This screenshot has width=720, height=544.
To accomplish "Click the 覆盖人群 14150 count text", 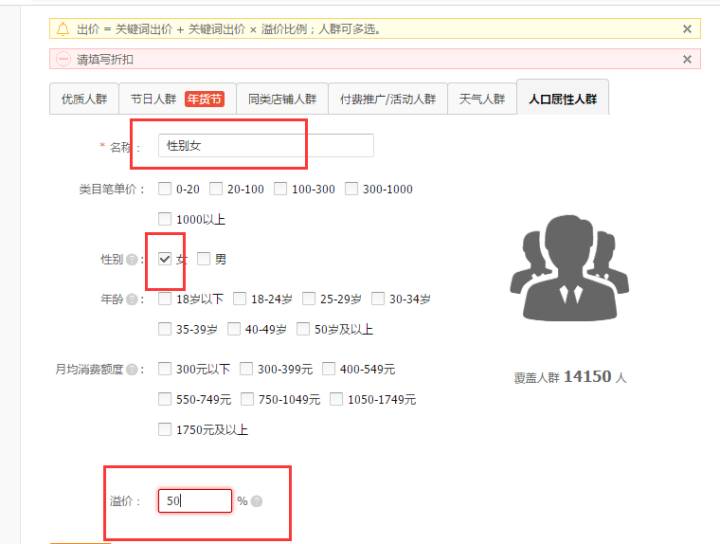I will coord(570,377).
